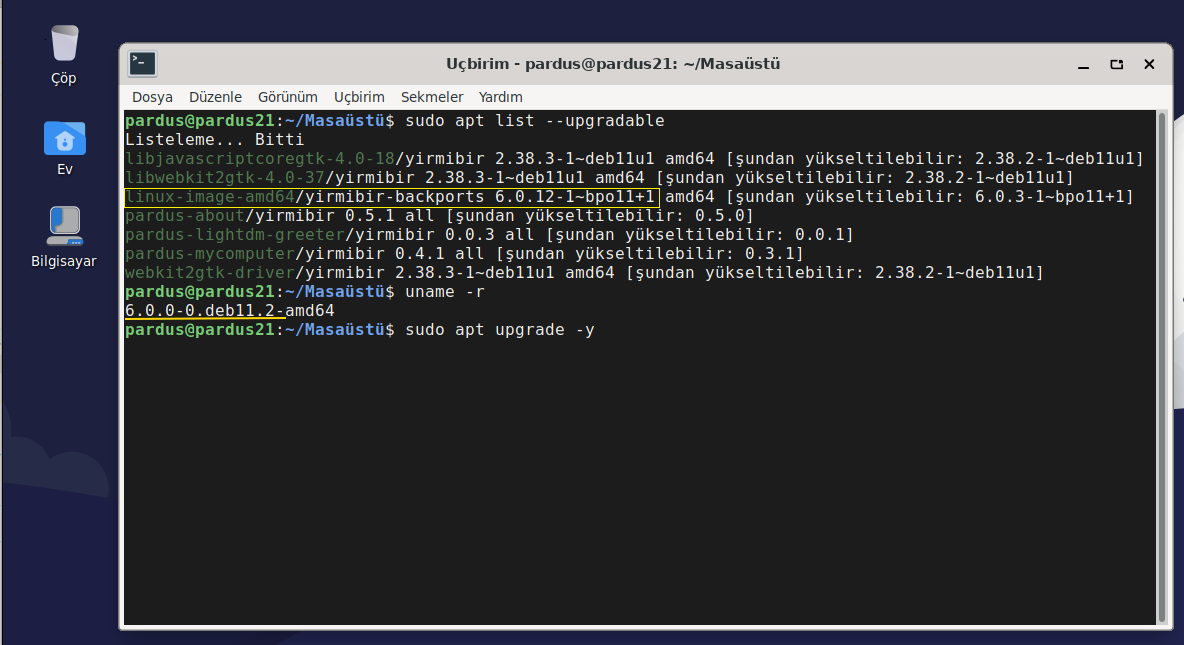
Task: Close the Uçbirim terminal window
Action: pyautogui.click(x=1149, y=64)
